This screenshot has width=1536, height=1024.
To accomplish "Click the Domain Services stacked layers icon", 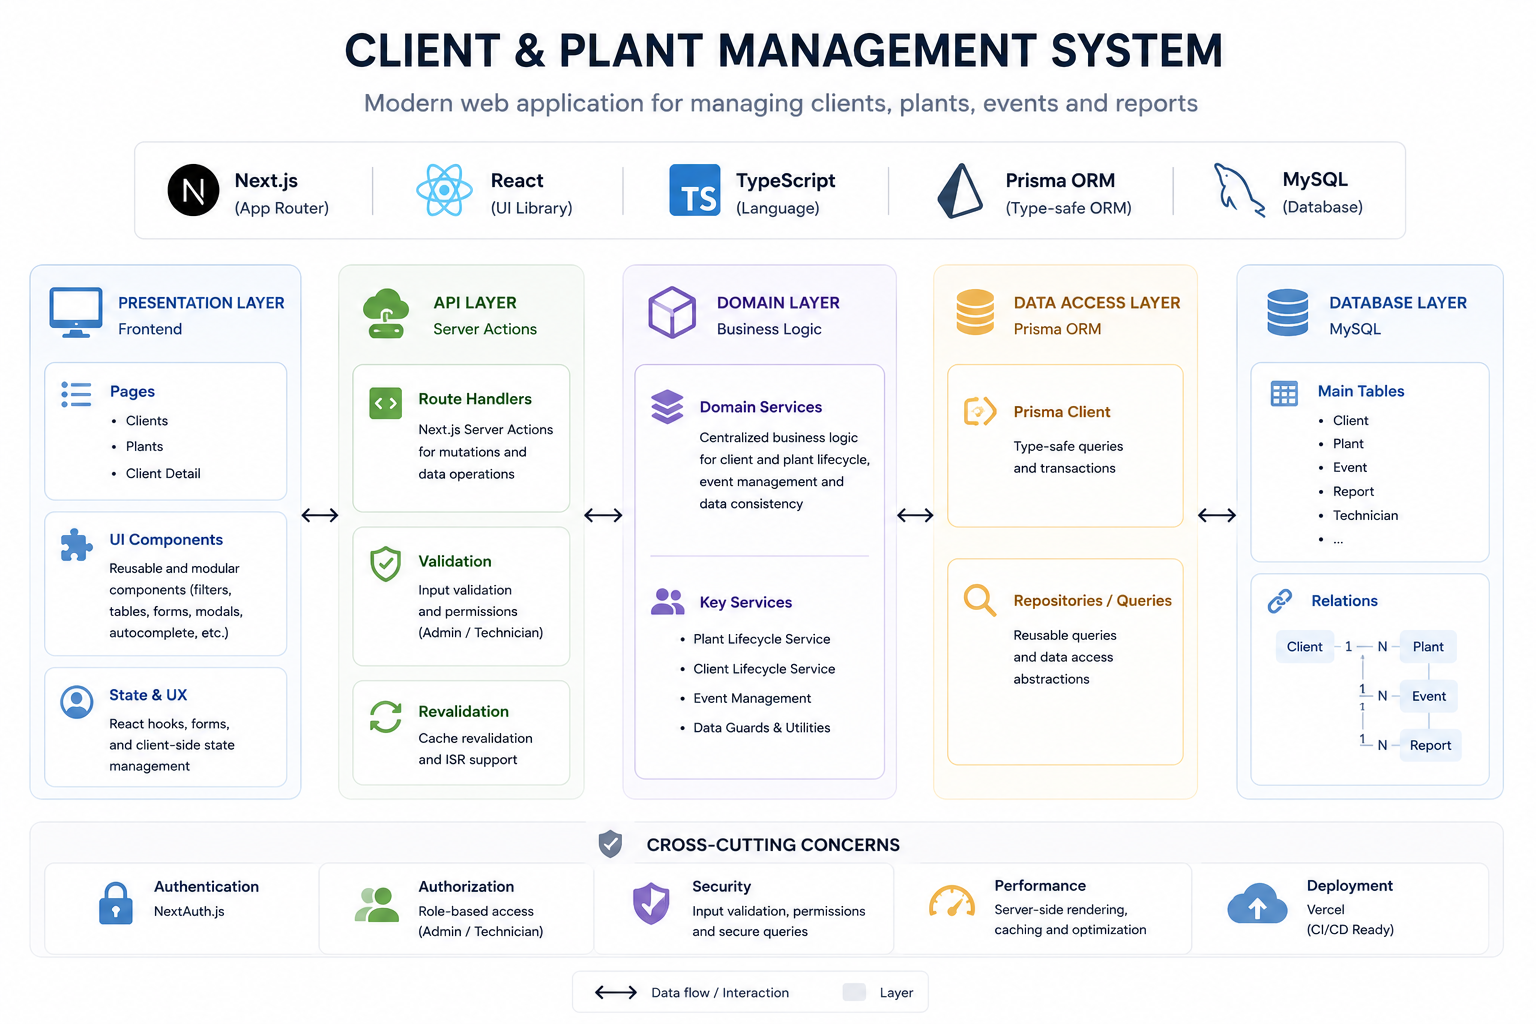I will (x=668, y=407).
